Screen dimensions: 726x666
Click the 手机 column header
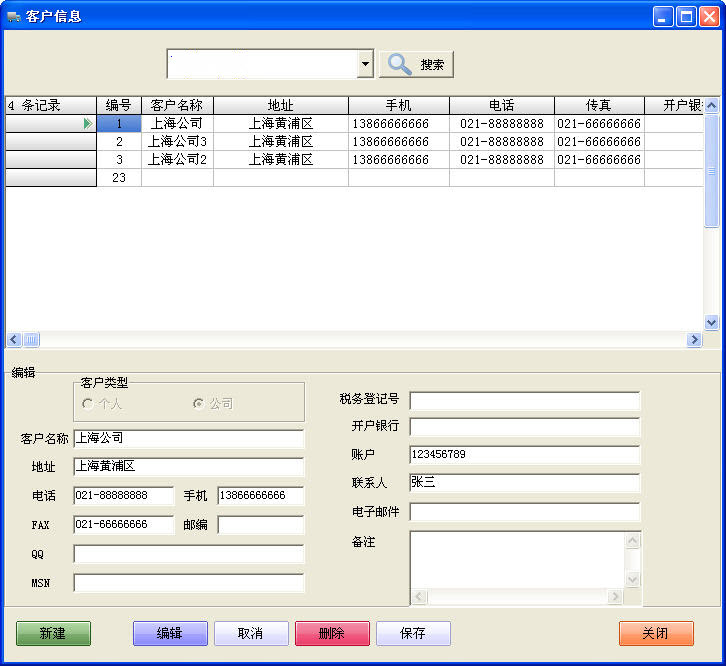[399, 105]
